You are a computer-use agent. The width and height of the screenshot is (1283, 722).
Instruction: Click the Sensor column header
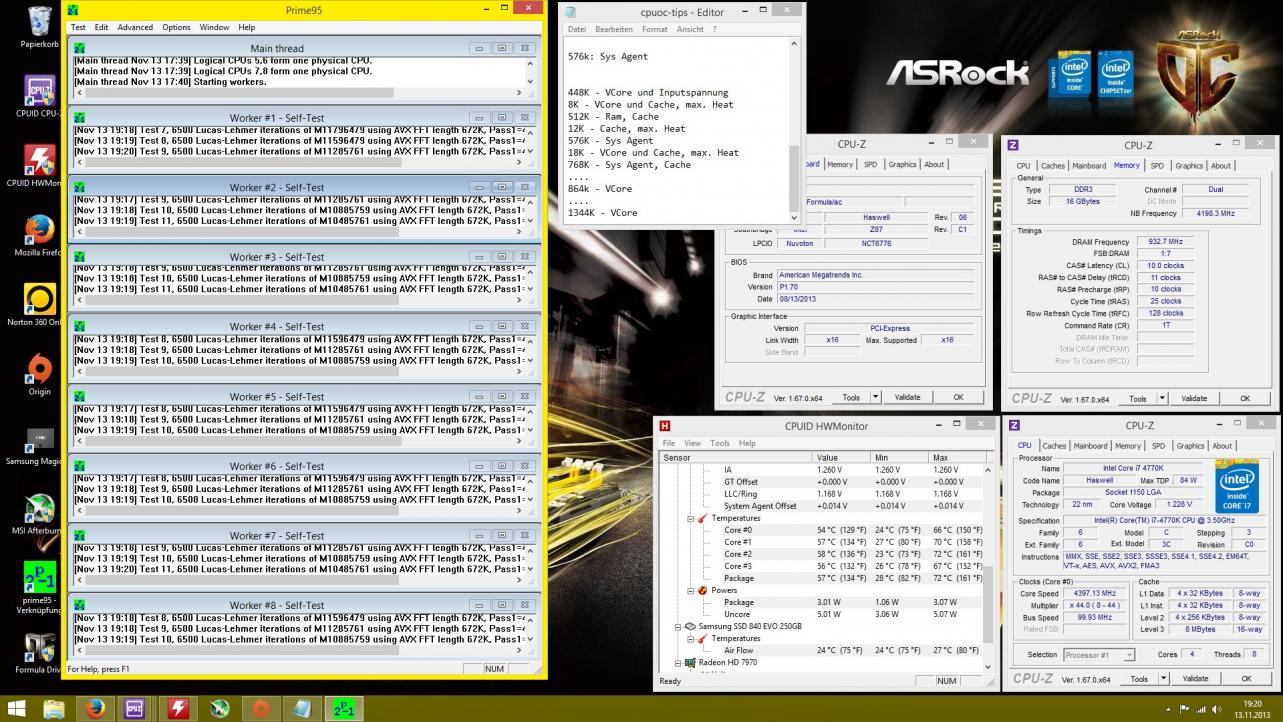(736, 457)
